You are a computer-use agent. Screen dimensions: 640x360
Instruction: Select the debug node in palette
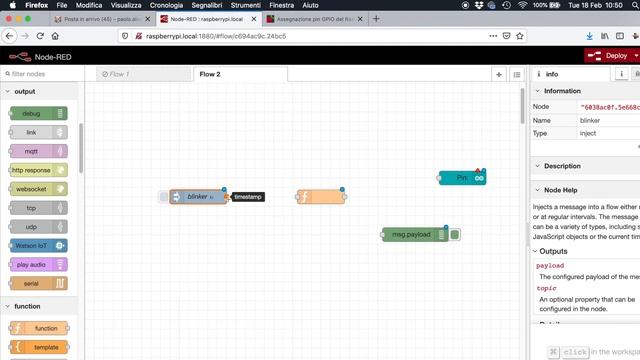point(38,113)
